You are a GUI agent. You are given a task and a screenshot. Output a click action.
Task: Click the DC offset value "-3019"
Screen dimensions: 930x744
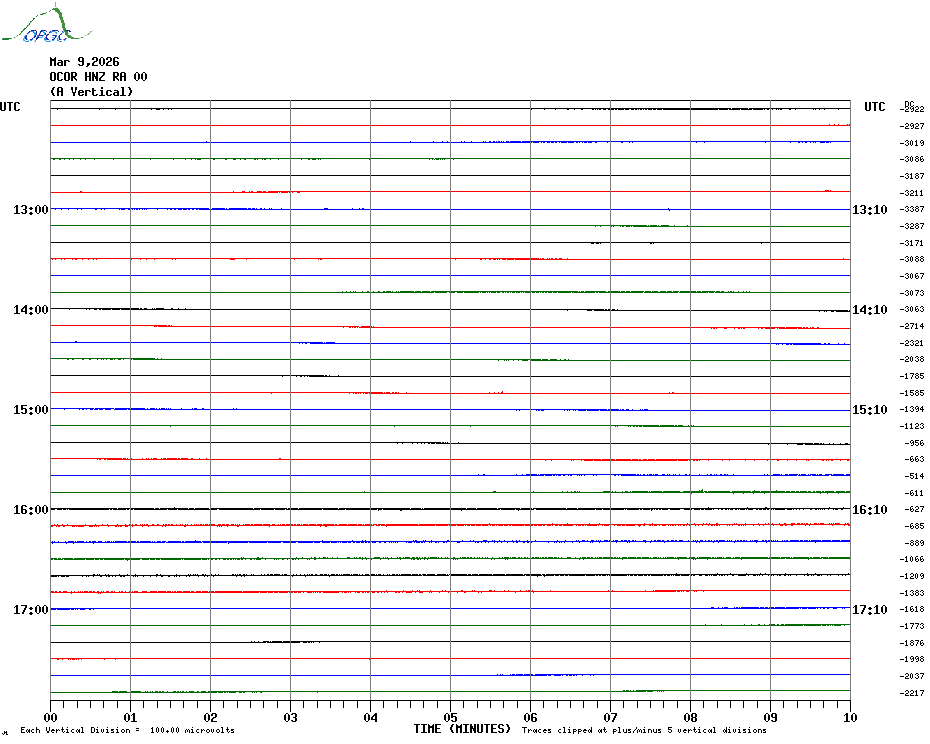pyautogui.click(x=912, y=143)
